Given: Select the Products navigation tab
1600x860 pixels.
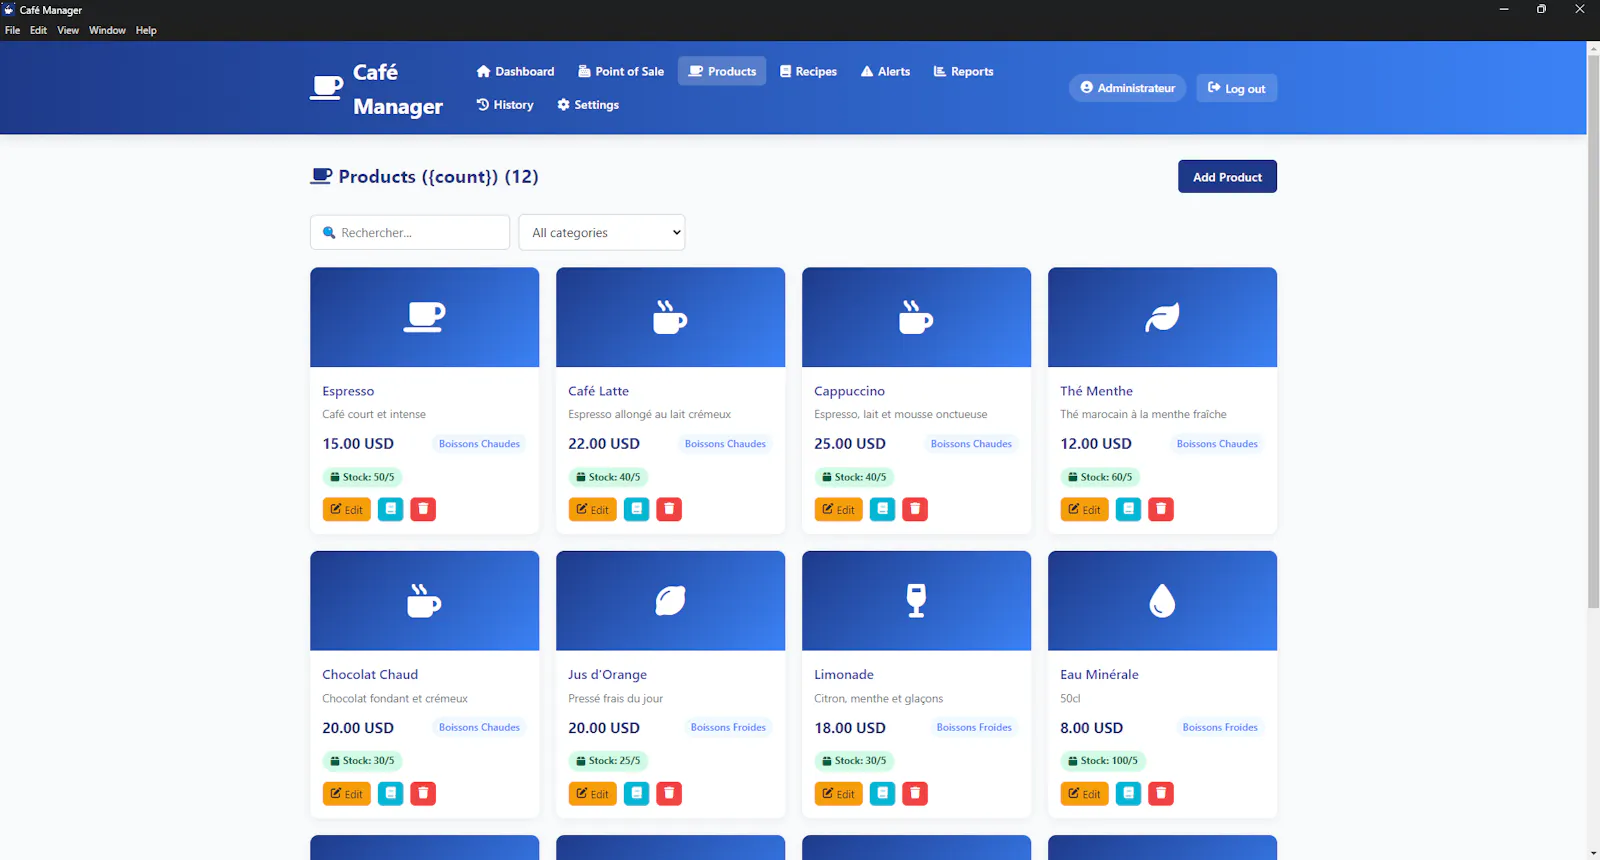Looking at the screenshot, I should (722, 71).
